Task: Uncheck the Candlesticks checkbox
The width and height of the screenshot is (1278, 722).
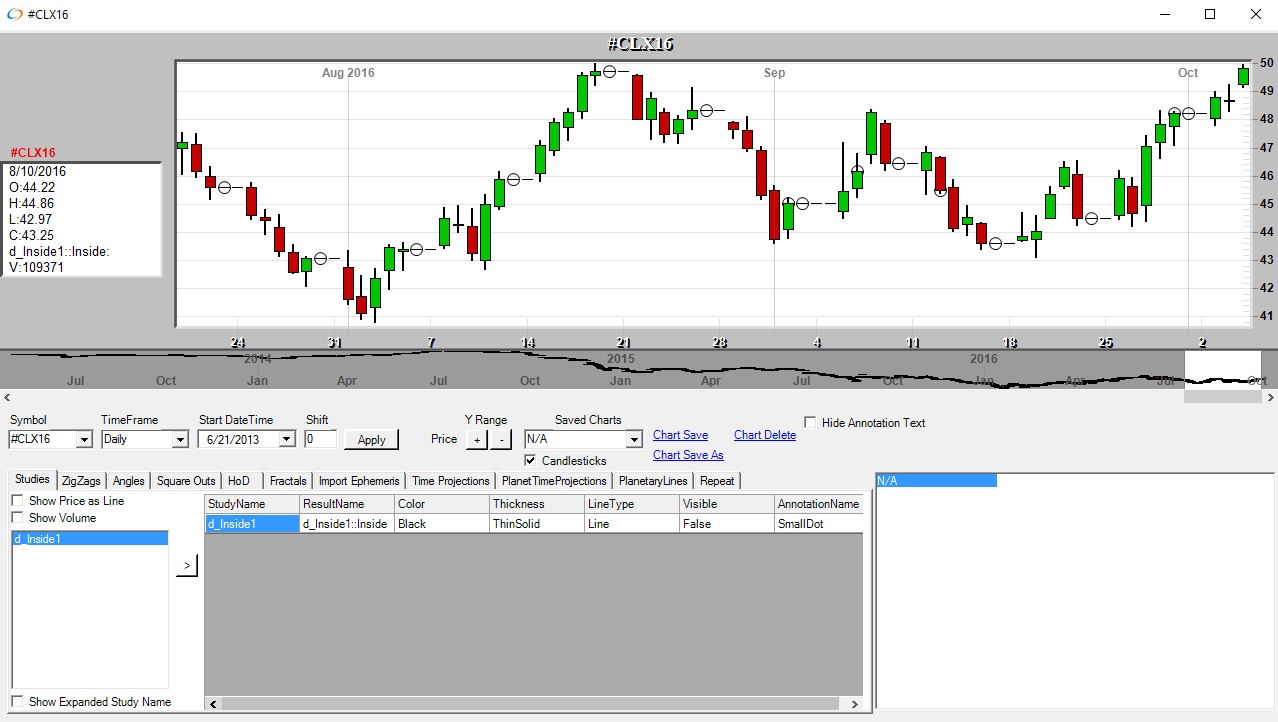Action: [x=531, y=461]
